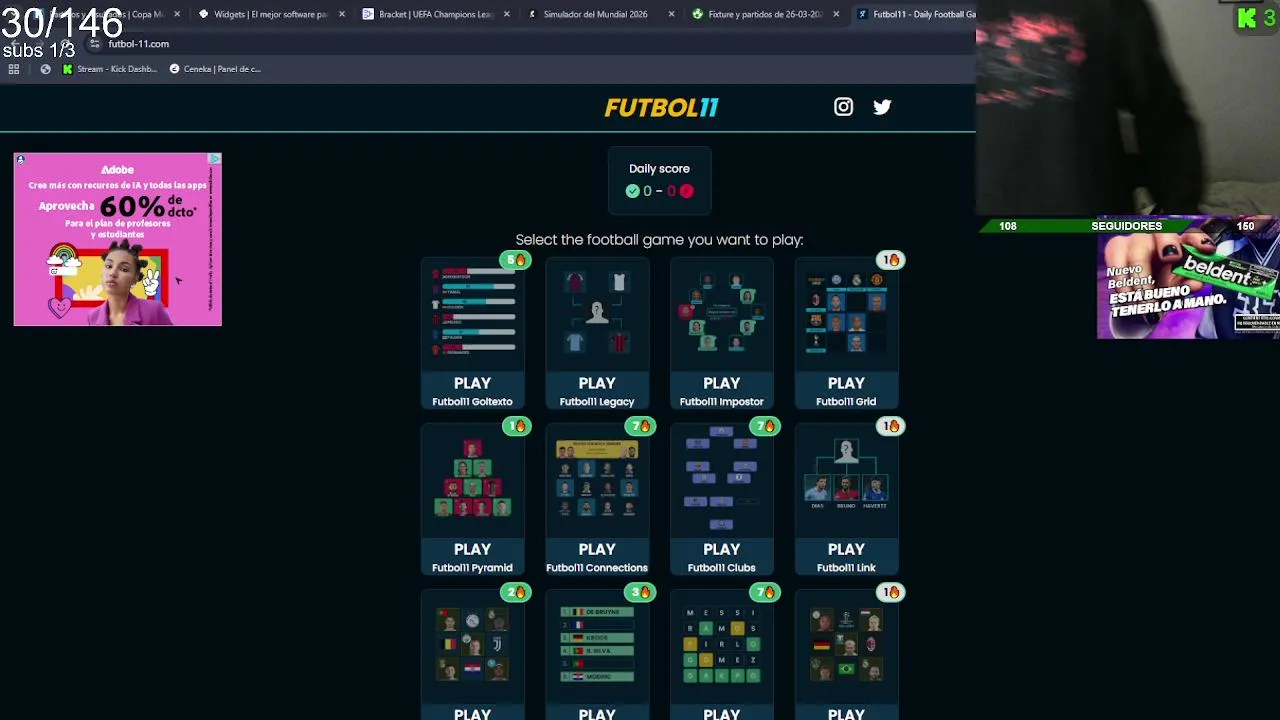Open the Link game preview thumbnail
This screenshot has width=1280, height=720.
click(846, 478)
